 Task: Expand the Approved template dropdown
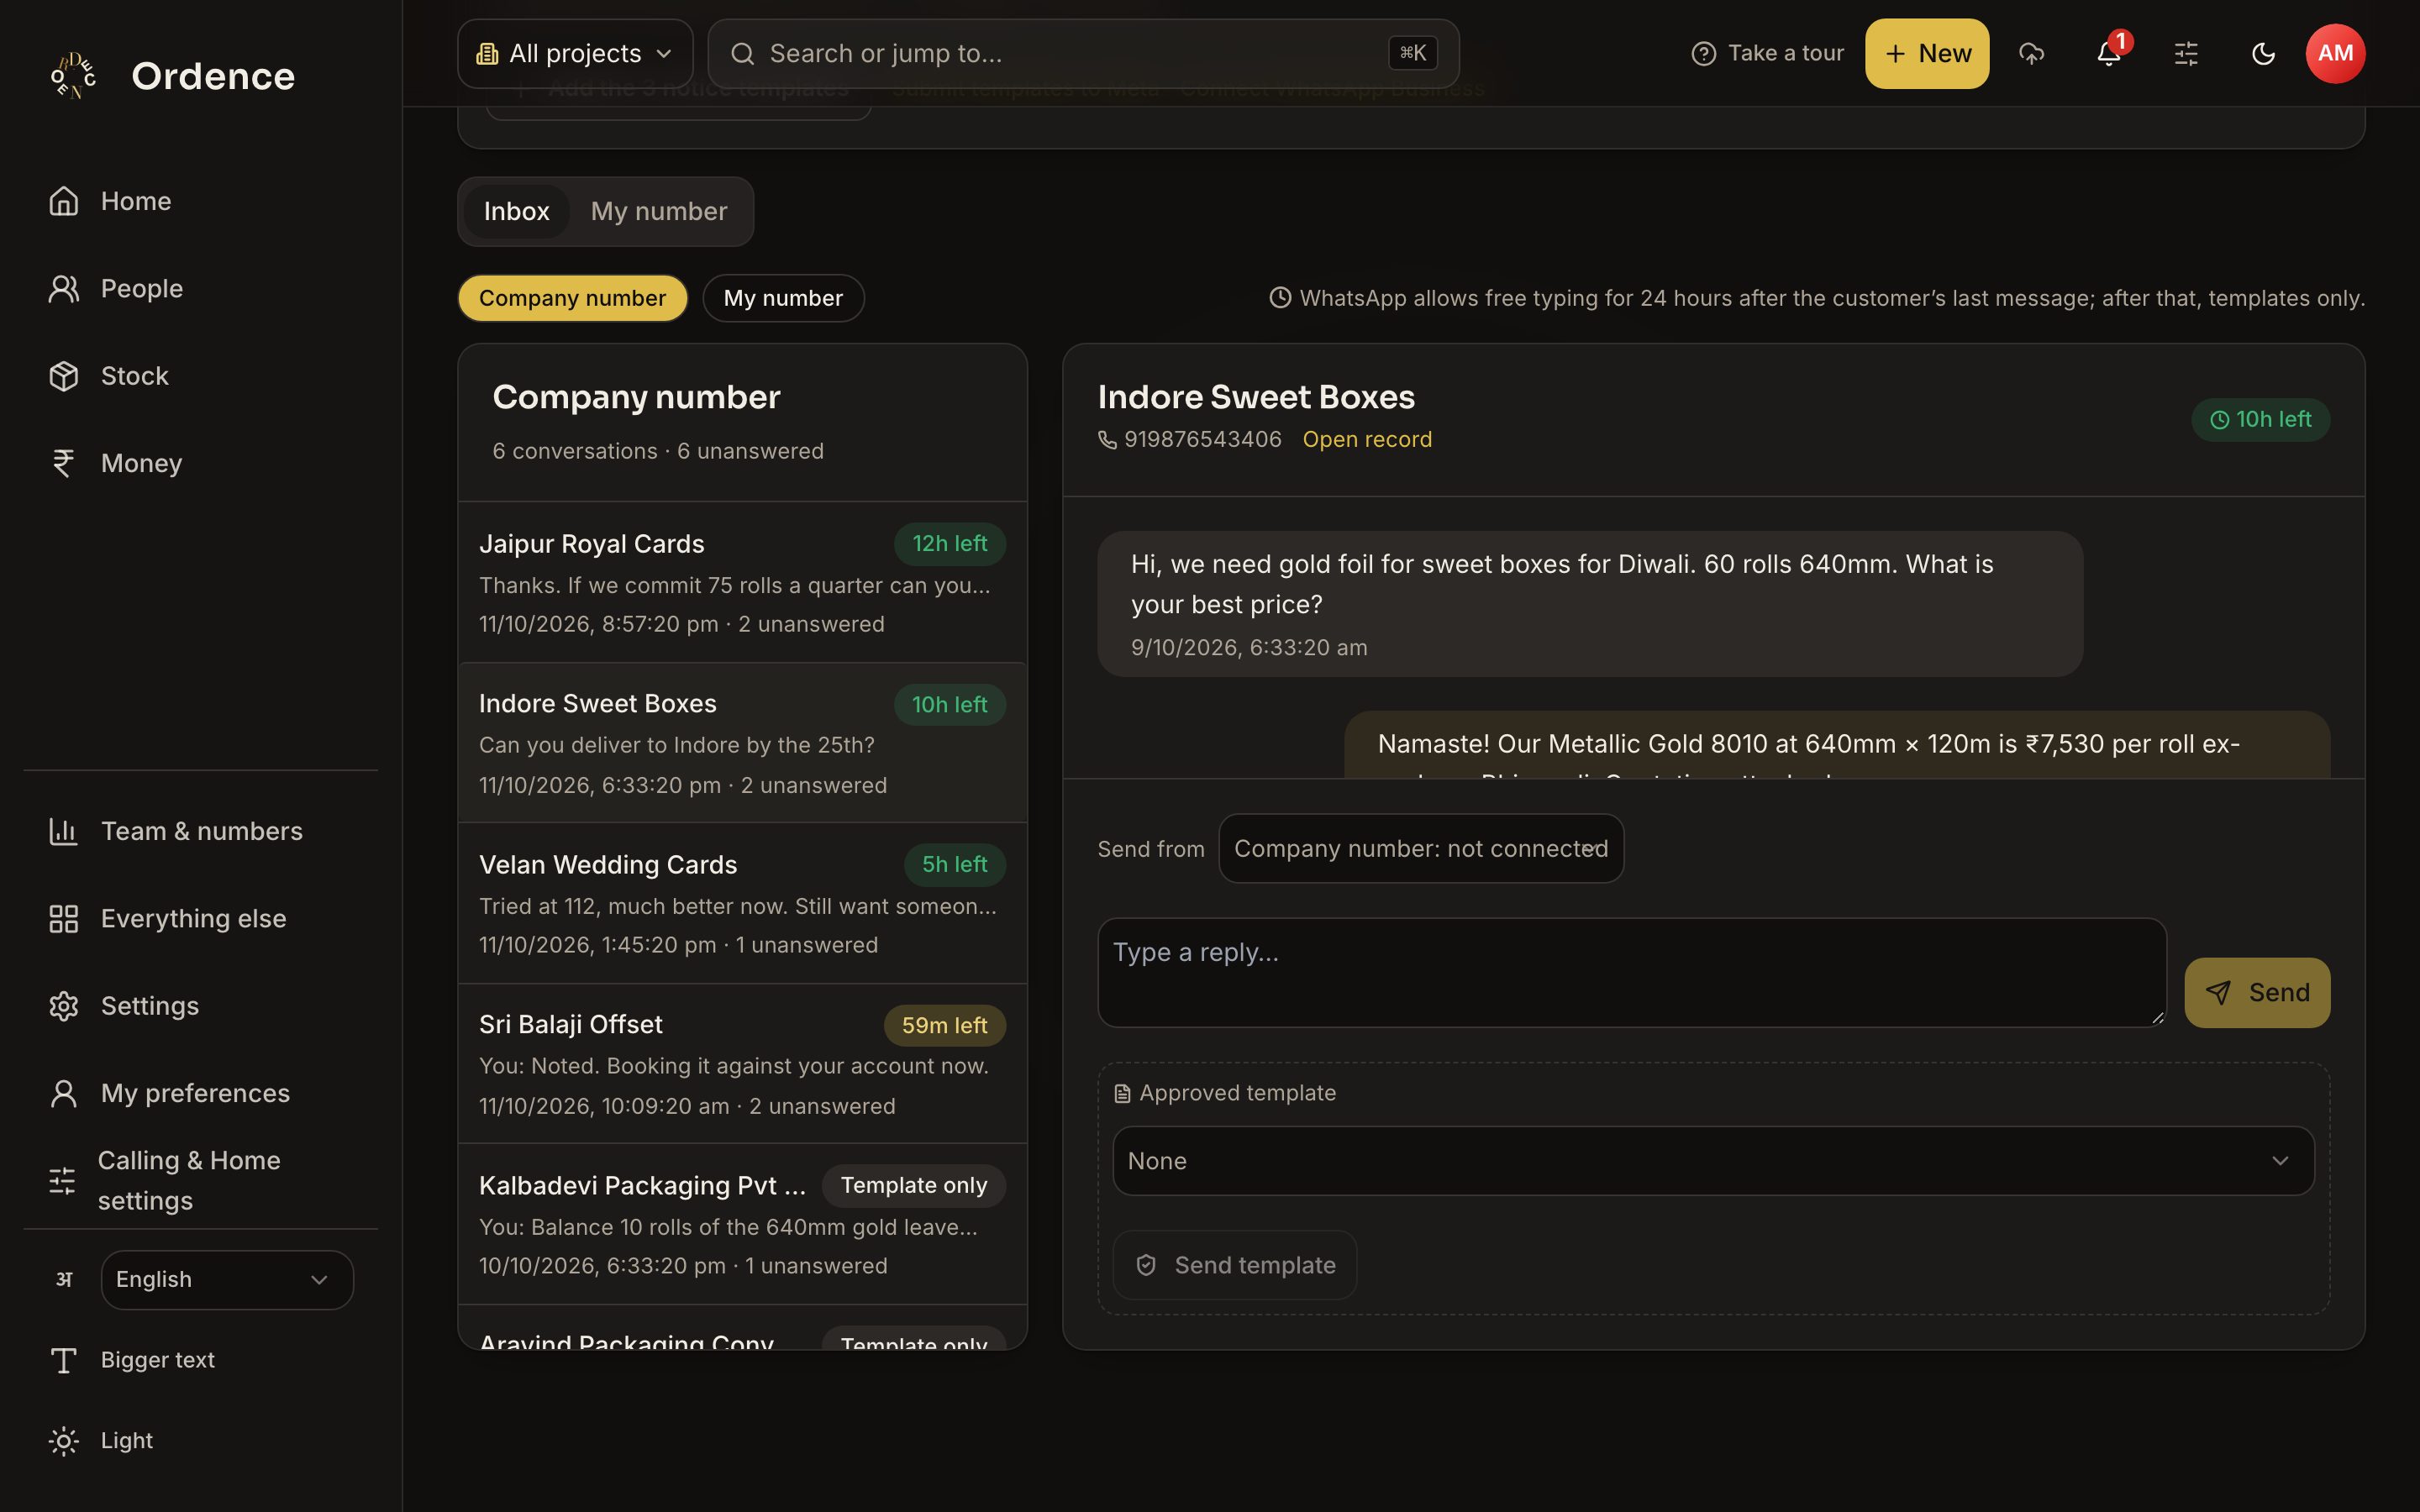[1713, 1161]
